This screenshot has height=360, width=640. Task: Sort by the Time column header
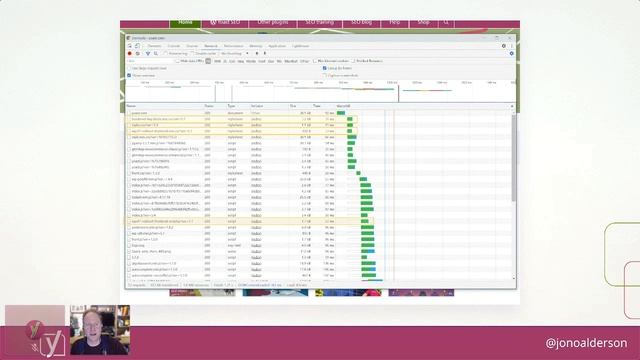[323, 106]
